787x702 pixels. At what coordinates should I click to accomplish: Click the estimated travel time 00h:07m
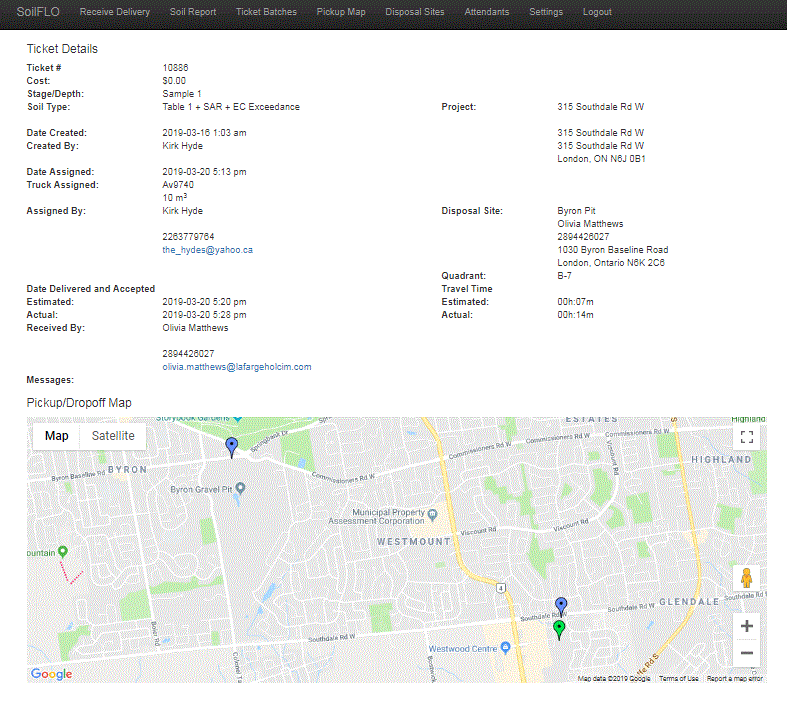(x=575, y=302)
